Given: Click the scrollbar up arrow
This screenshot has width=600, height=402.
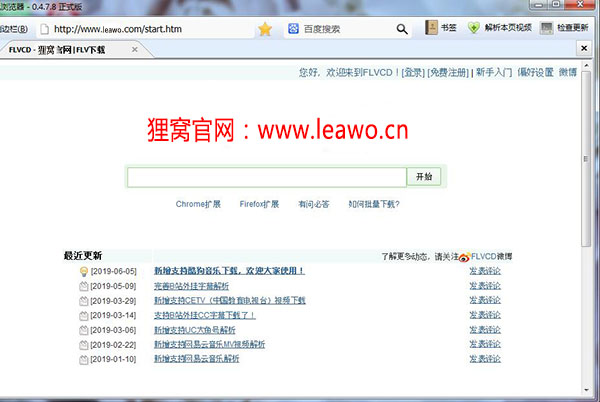Looking at the screenshot, I should pyautogui.click(x=586, y=66).
